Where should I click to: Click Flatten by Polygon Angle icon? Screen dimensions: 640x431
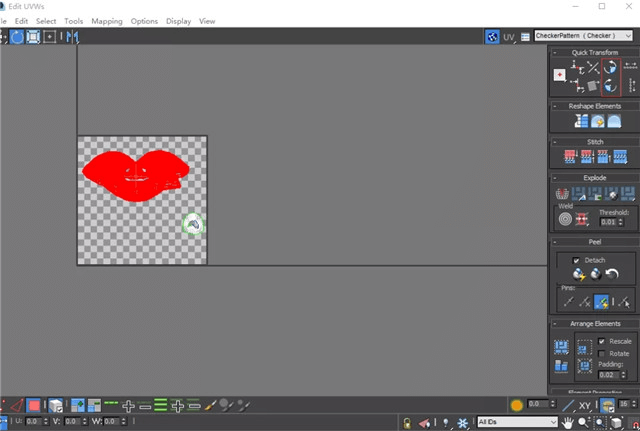(x=578, y=193)
